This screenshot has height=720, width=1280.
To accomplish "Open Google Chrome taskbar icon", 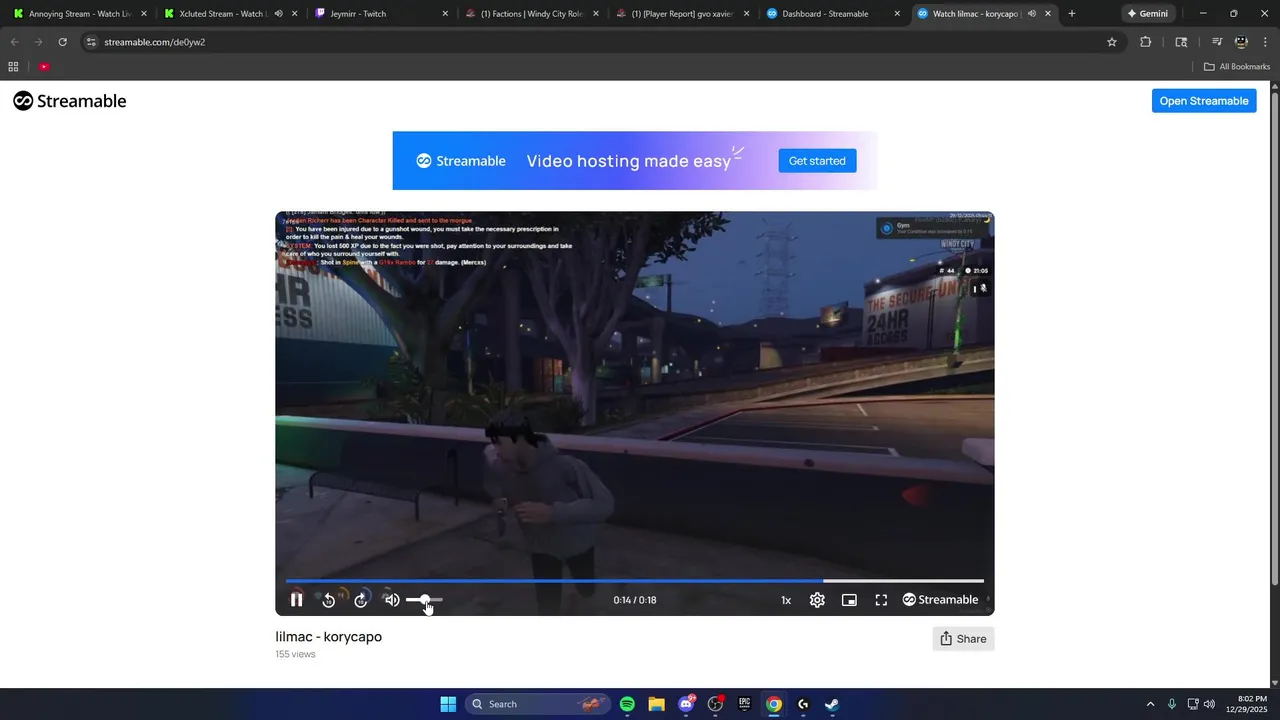I will click(774, 704).
